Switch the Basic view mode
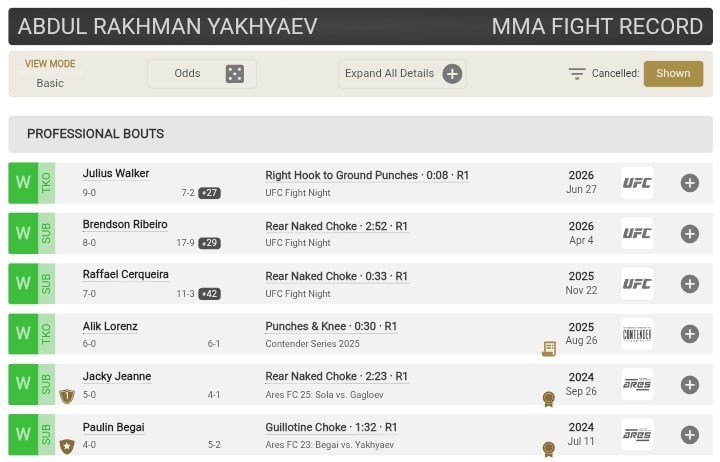Viewport: 720px width, 462px height. click(x=50, y=83)
